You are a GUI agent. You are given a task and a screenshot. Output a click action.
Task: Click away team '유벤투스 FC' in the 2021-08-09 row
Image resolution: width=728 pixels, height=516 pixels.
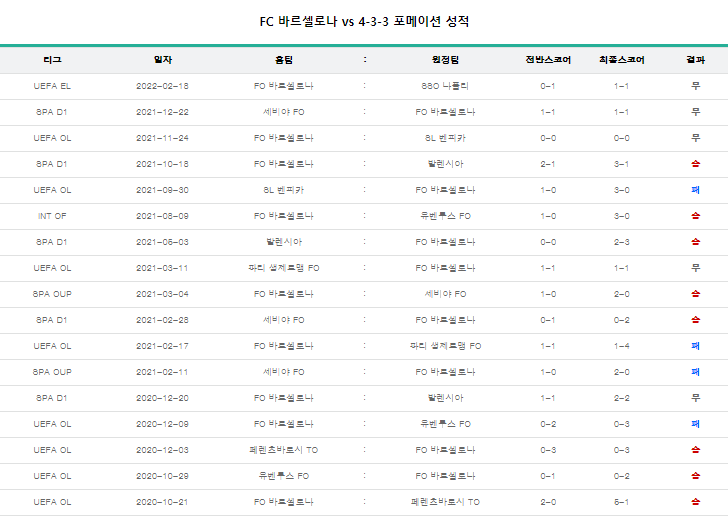tap(445, 216)
